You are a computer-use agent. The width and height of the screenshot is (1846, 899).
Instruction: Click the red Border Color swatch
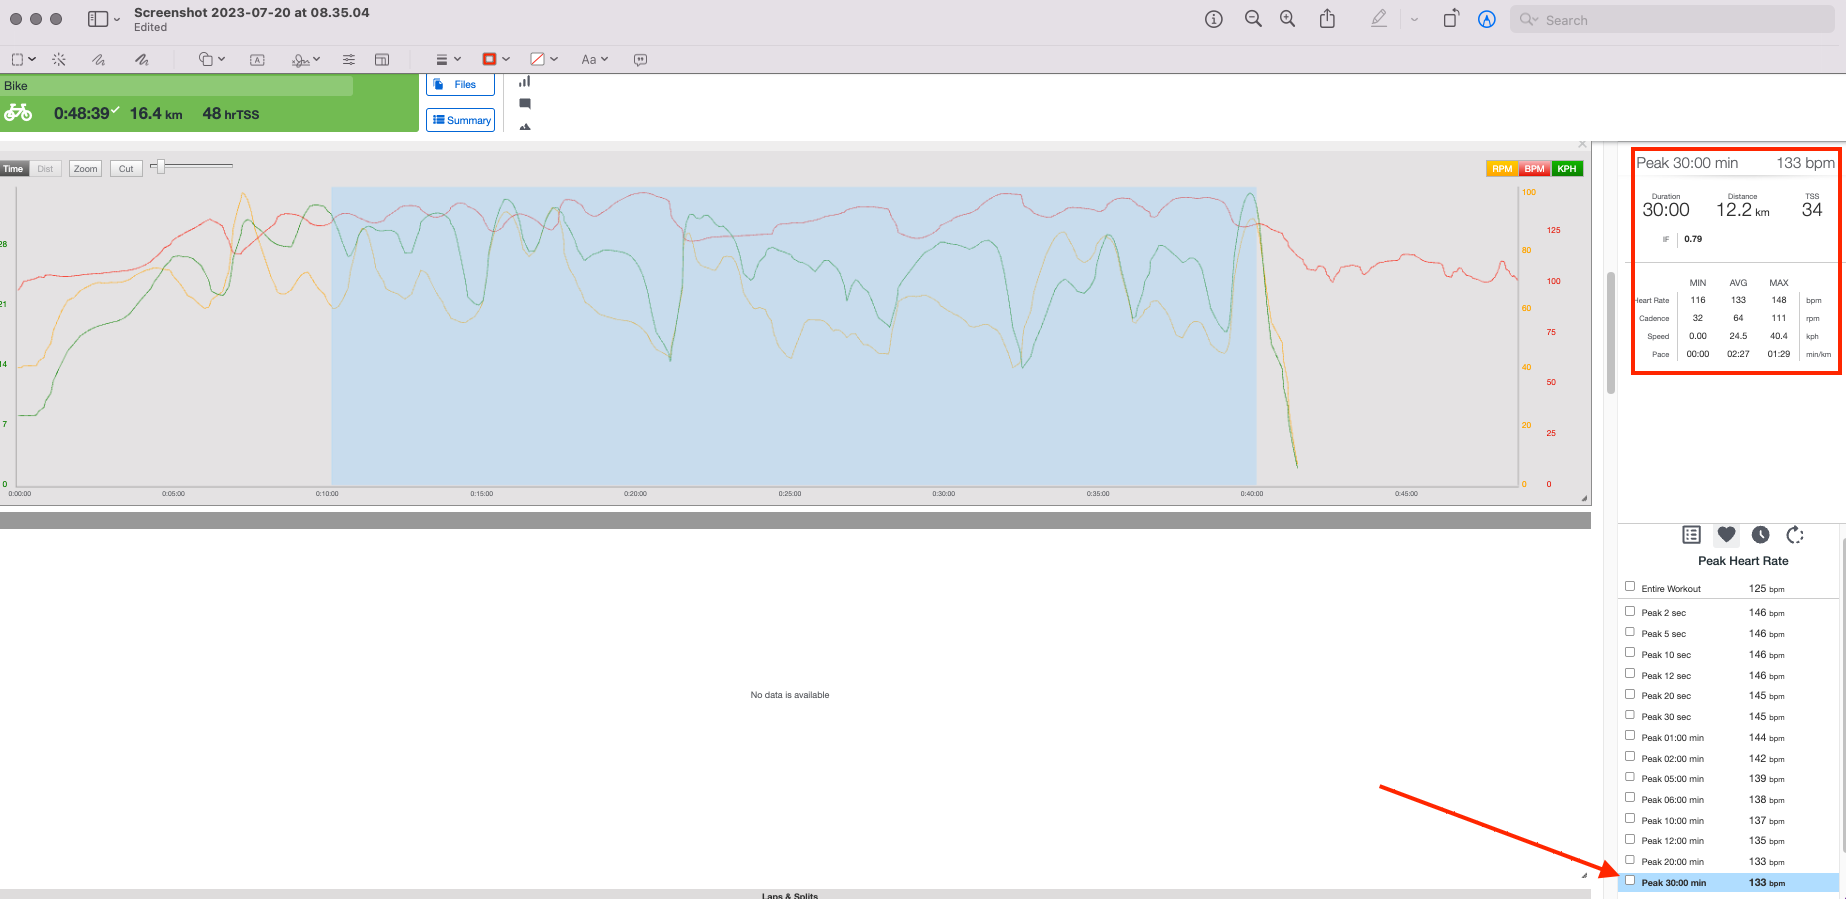point(489,60)
